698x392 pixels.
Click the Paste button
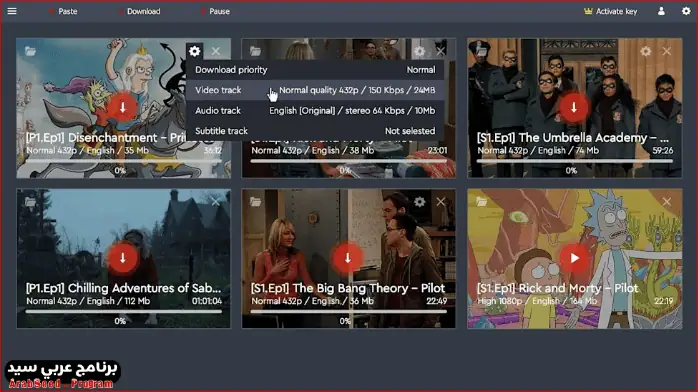[63, 11]
